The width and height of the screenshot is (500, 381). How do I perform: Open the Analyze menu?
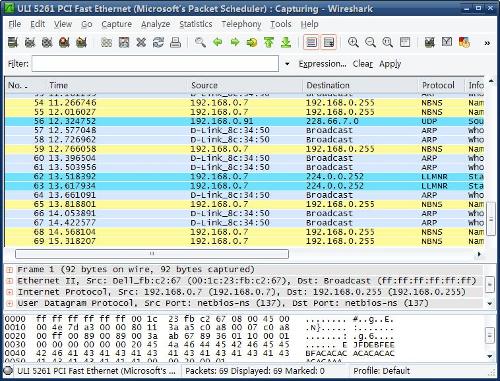coord(155,24)
